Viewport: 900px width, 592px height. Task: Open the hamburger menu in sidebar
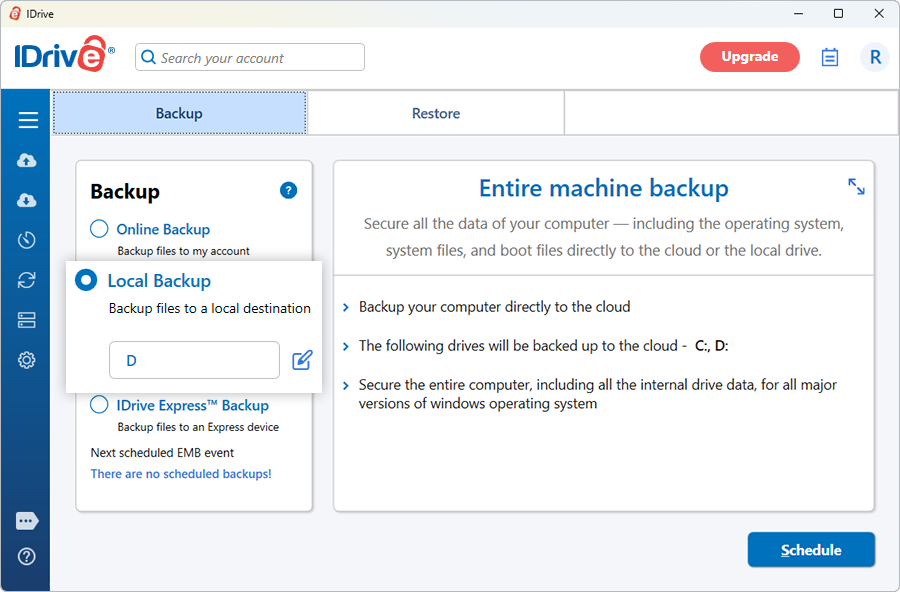[x=28, y=120]
